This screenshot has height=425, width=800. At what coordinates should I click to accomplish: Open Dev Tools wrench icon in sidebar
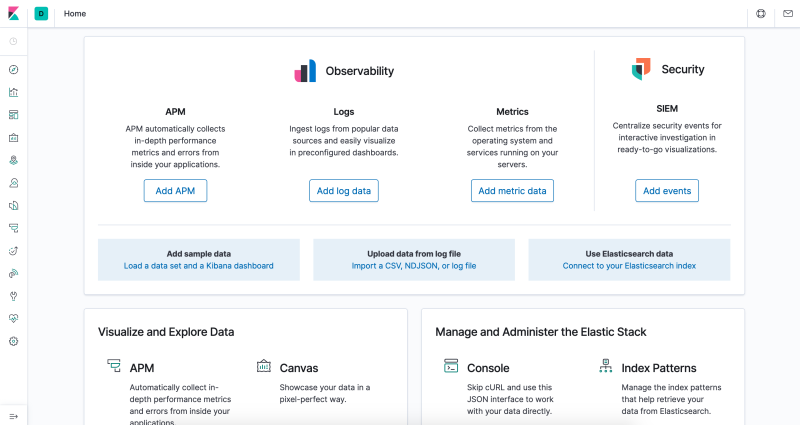[x=14, y=296]
